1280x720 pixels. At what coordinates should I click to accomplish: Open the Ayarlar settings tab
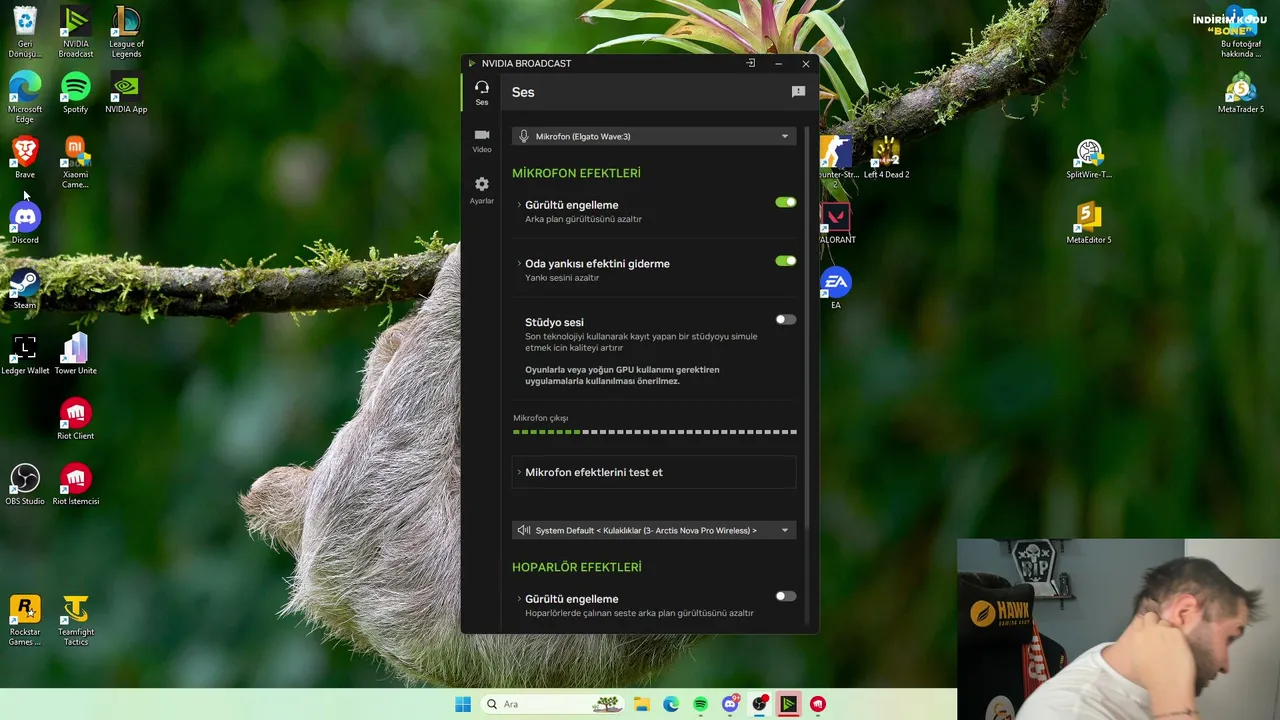pyautogui.click(x=482, y=190)
